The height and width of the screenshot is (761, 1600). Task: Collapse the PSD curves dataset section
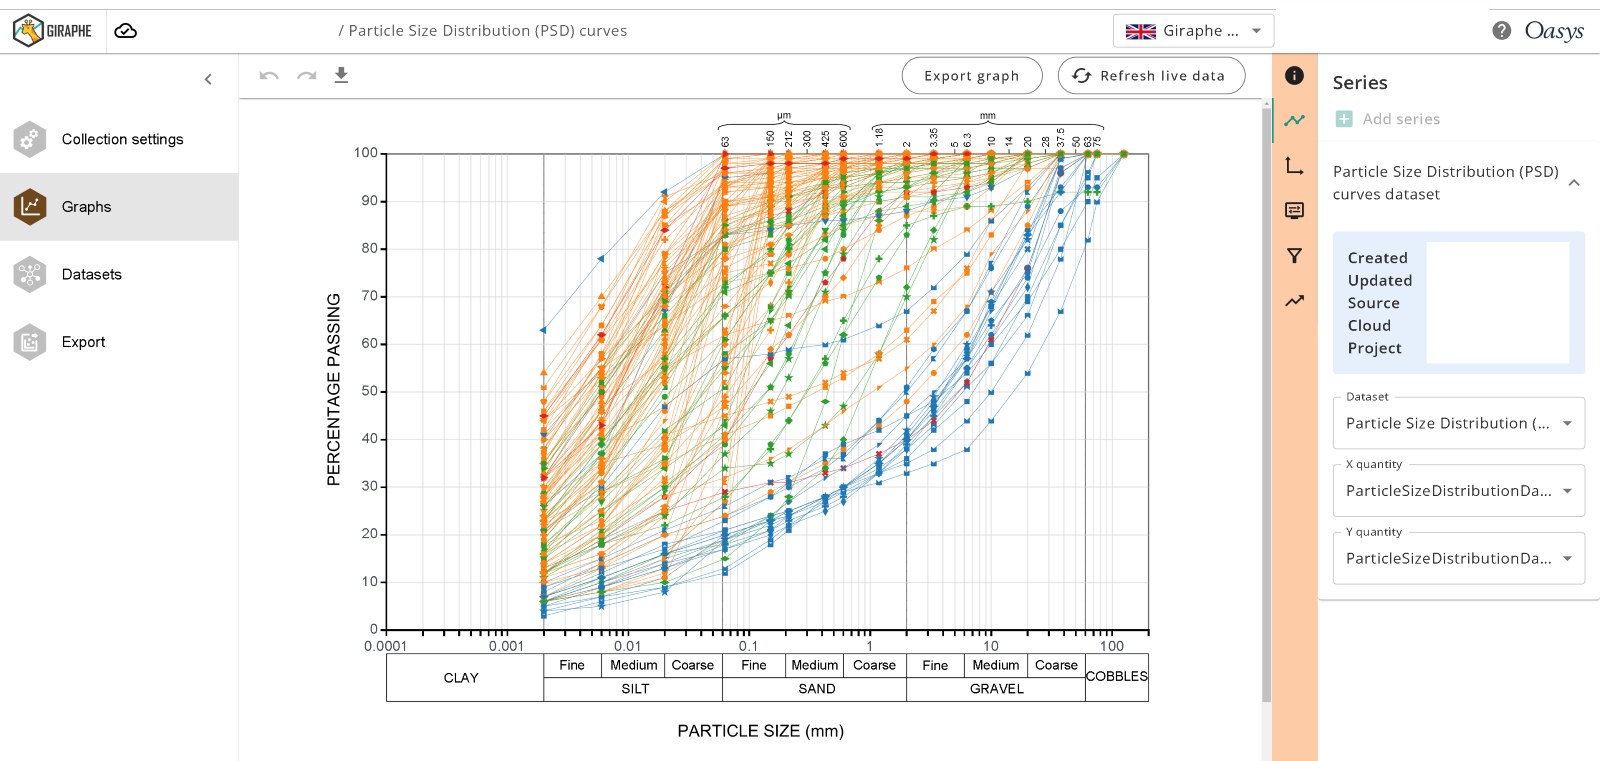click(x=1573, y=183)
